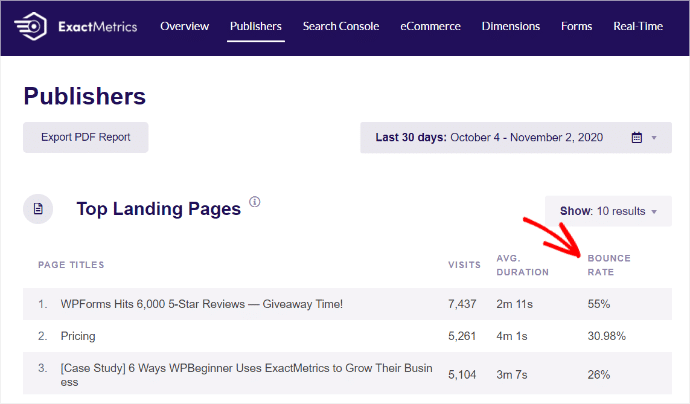This screenshot has width=690, height=404.
Task: Click the Top Landing Pages heading
Action: [x=159, y=209]
